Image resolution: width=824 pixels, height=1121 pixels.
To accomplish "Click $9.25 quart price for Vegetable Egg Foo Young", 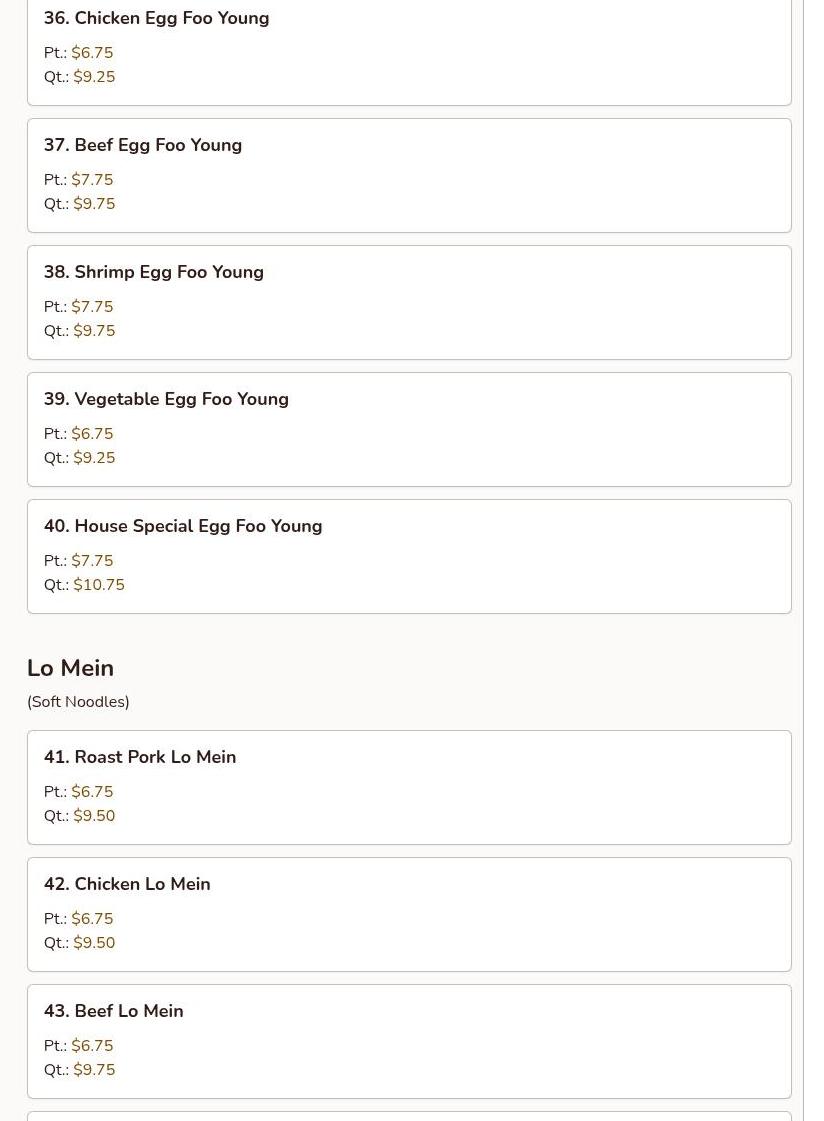I will point(94,458).
